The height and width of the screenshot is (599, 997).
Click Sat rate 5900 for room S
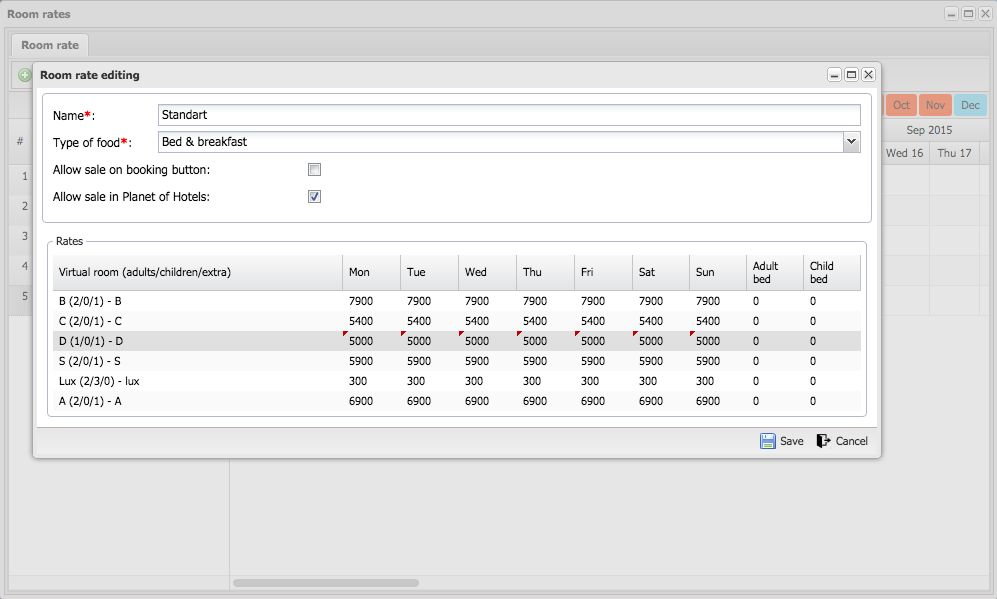click(651, 361)
